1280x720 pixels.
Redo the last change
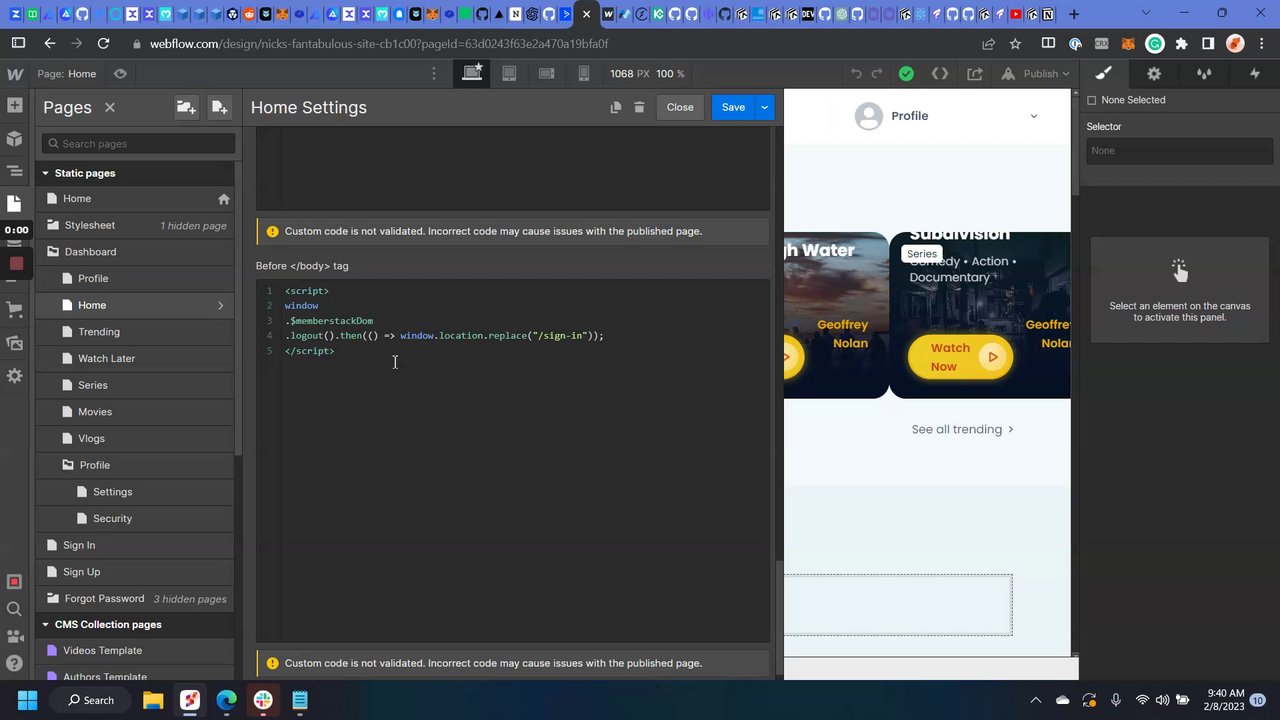(x=877, y=74)
